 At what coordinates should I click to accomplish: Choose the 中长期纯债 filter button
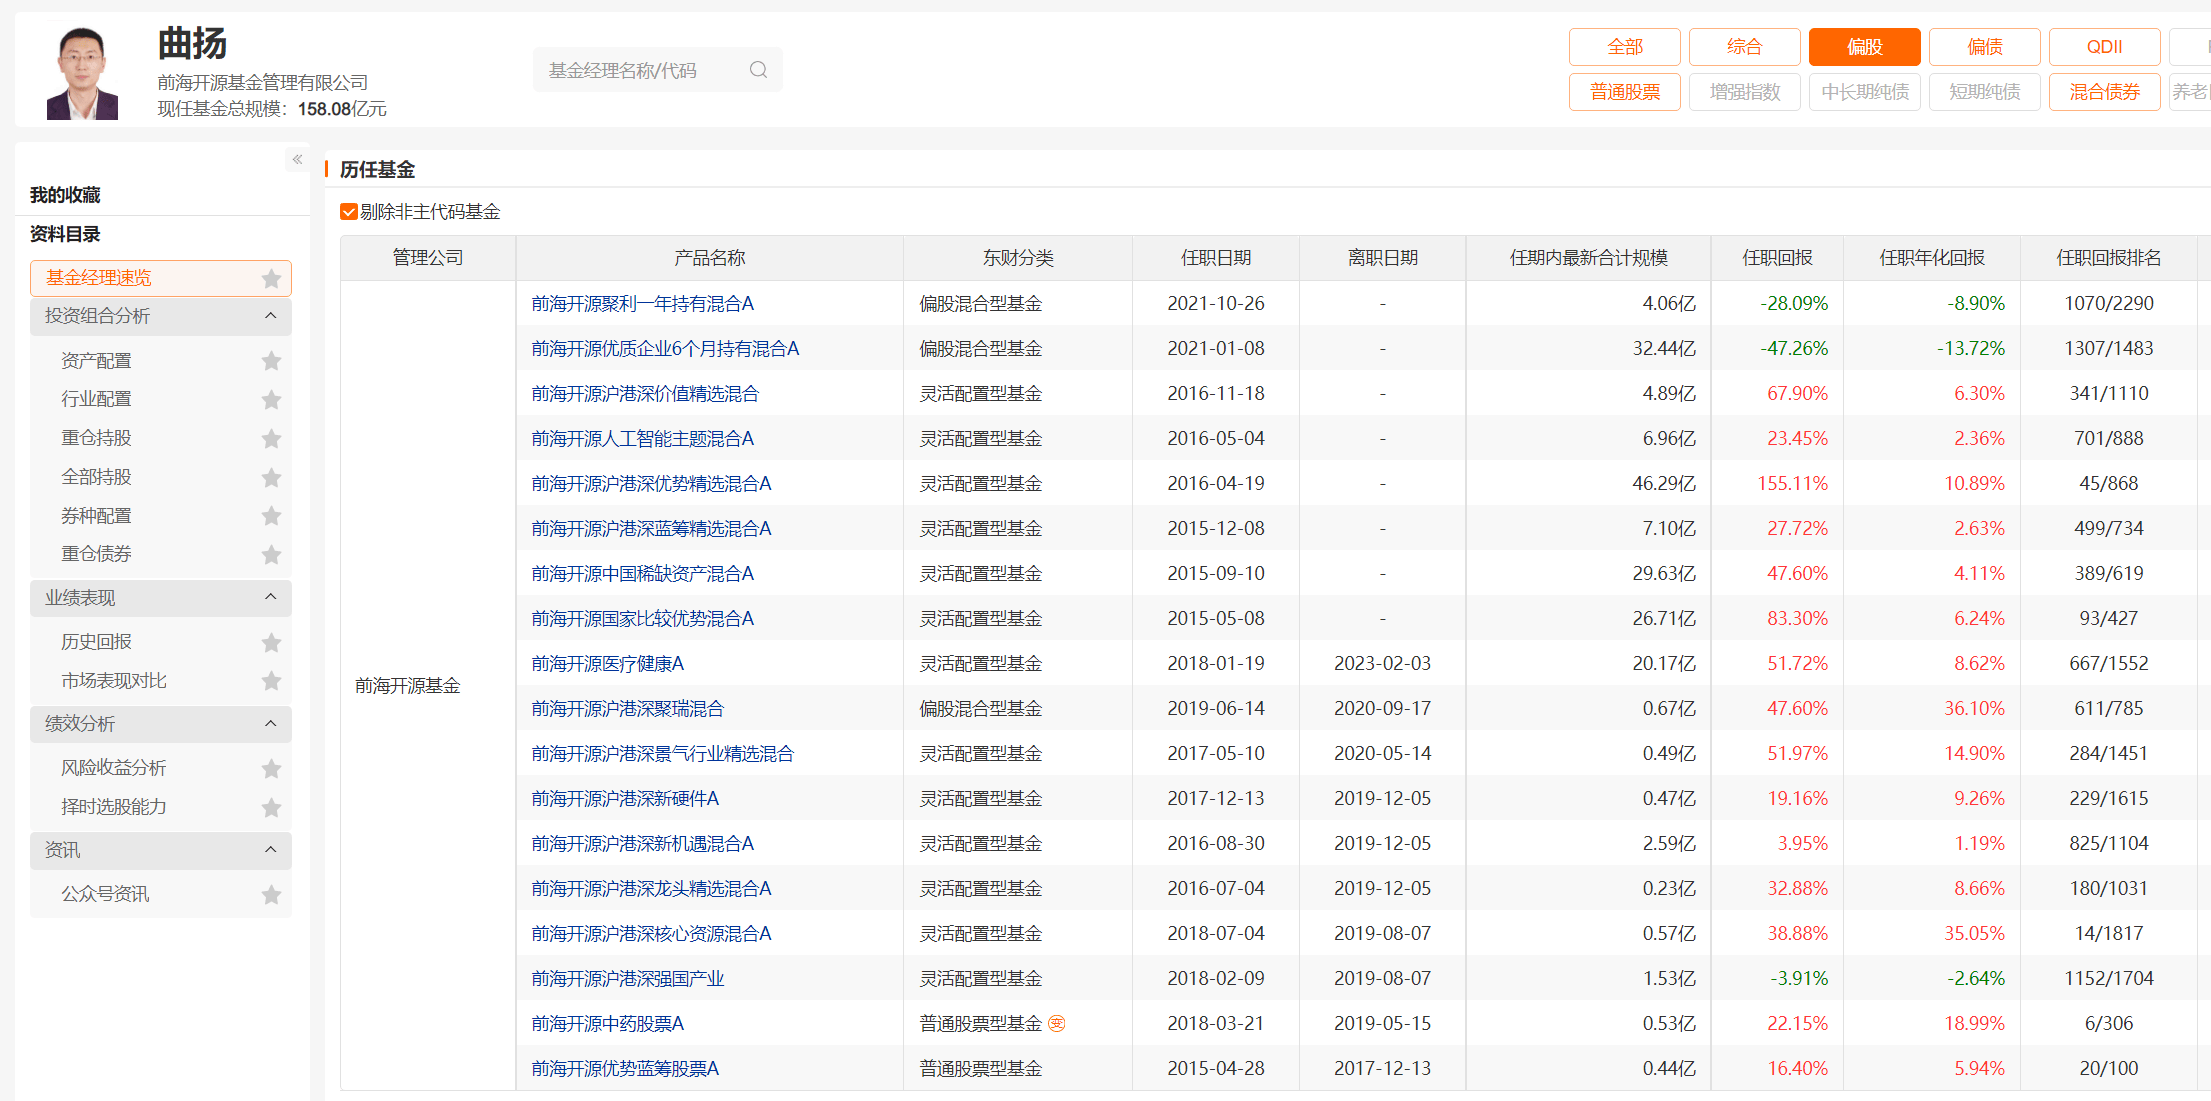[x=1865, y=92]
